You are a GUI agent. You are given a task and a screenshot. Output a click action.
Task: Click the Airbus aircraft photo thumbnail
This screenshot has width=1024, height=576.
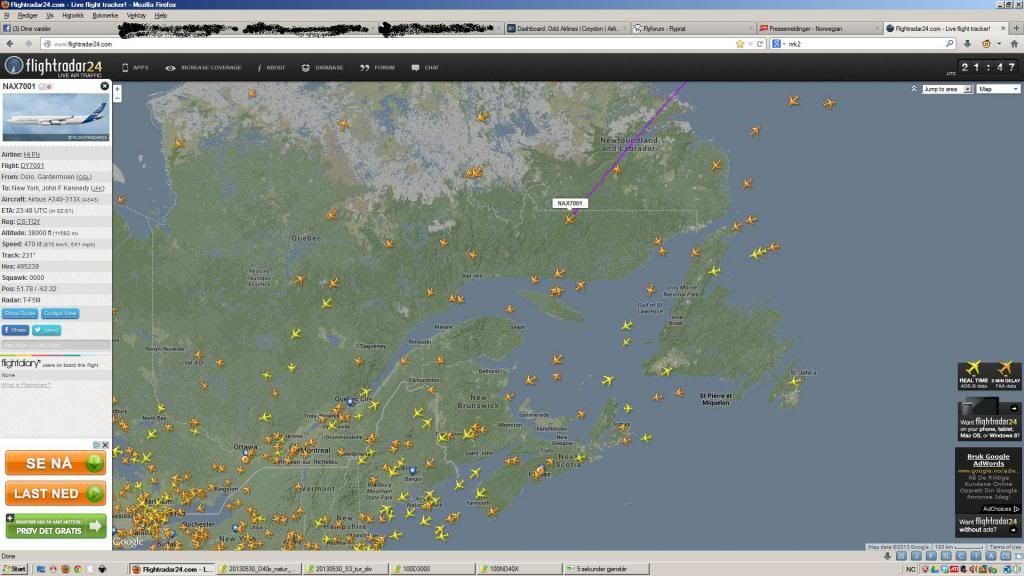pyautogui.click(x=56, y=117)
